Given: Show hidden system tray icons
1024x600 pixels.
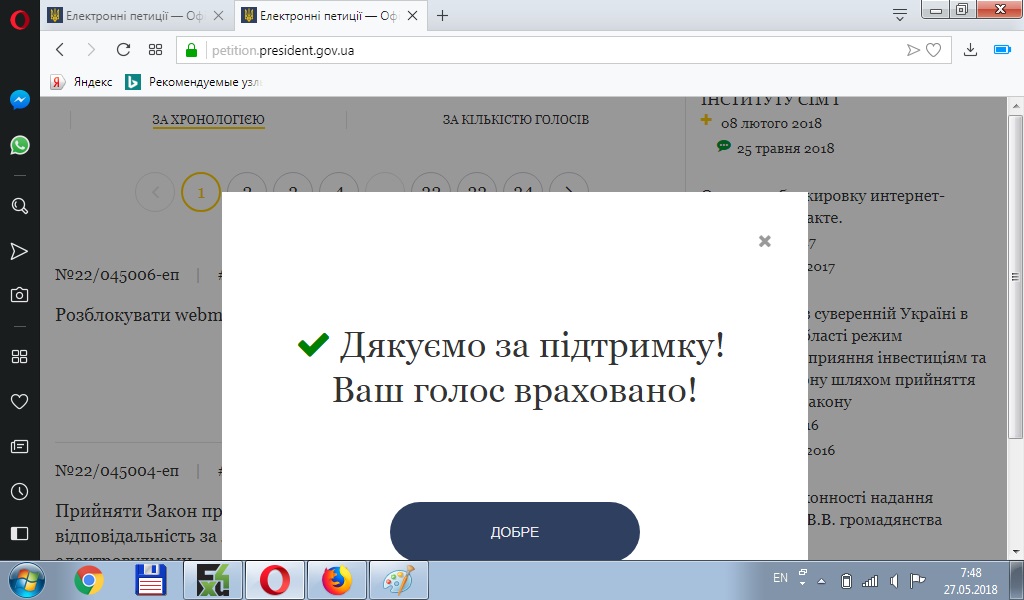Looking at the screenshot, I should pos(821,580).
